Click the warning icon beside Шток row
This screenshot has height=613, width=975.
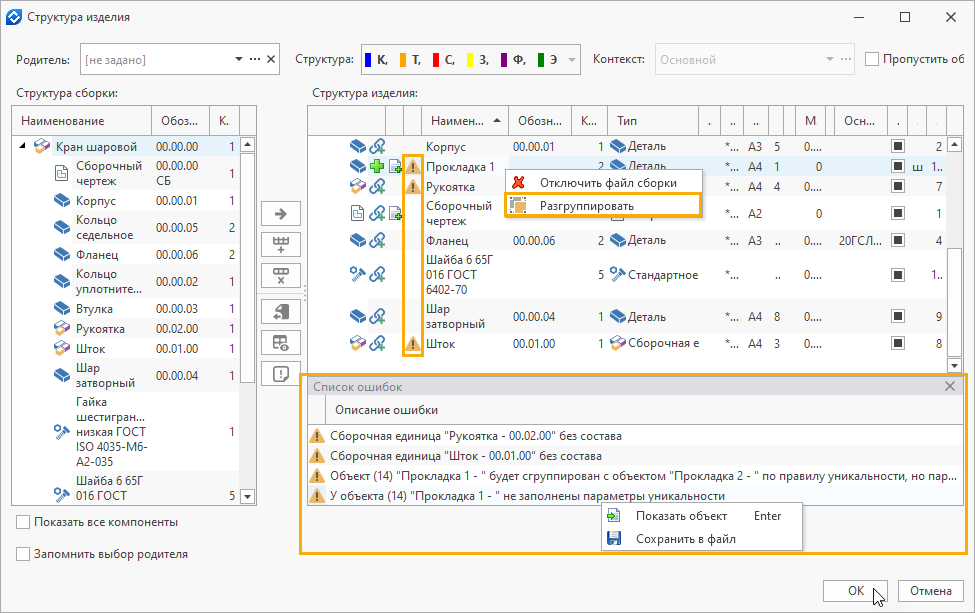(x=412, y=344)
